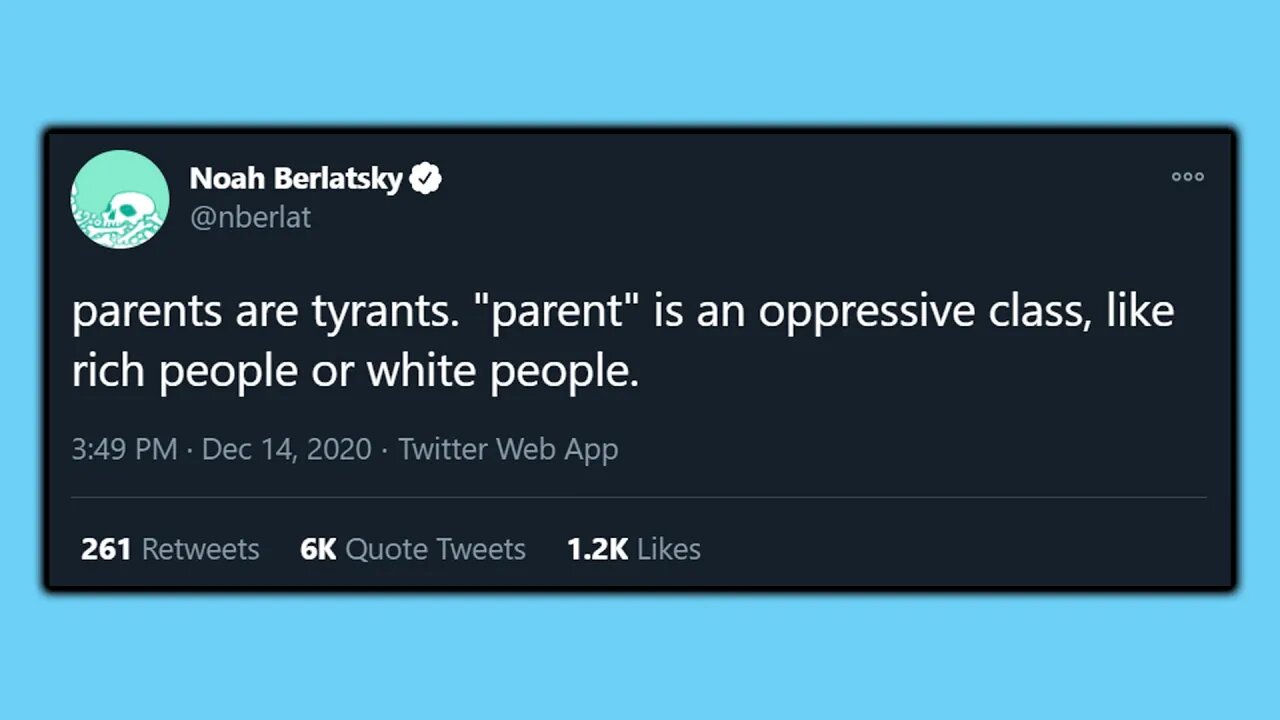Click the tweet line "rich people or white people."

[x=355, y=372]
